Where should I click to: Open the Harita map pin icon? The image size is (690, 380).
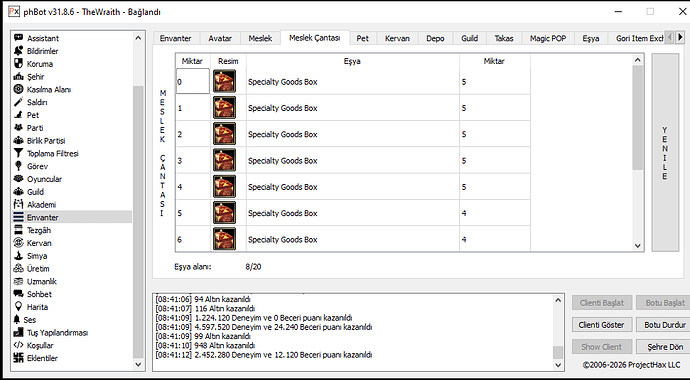coord(18,307)
